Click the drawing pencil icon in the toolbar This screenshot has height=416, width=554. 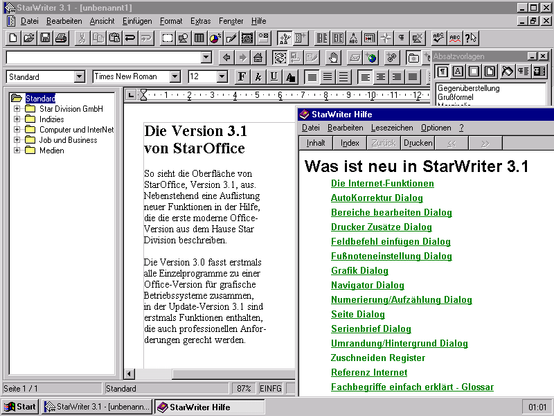tap(231, 38)
